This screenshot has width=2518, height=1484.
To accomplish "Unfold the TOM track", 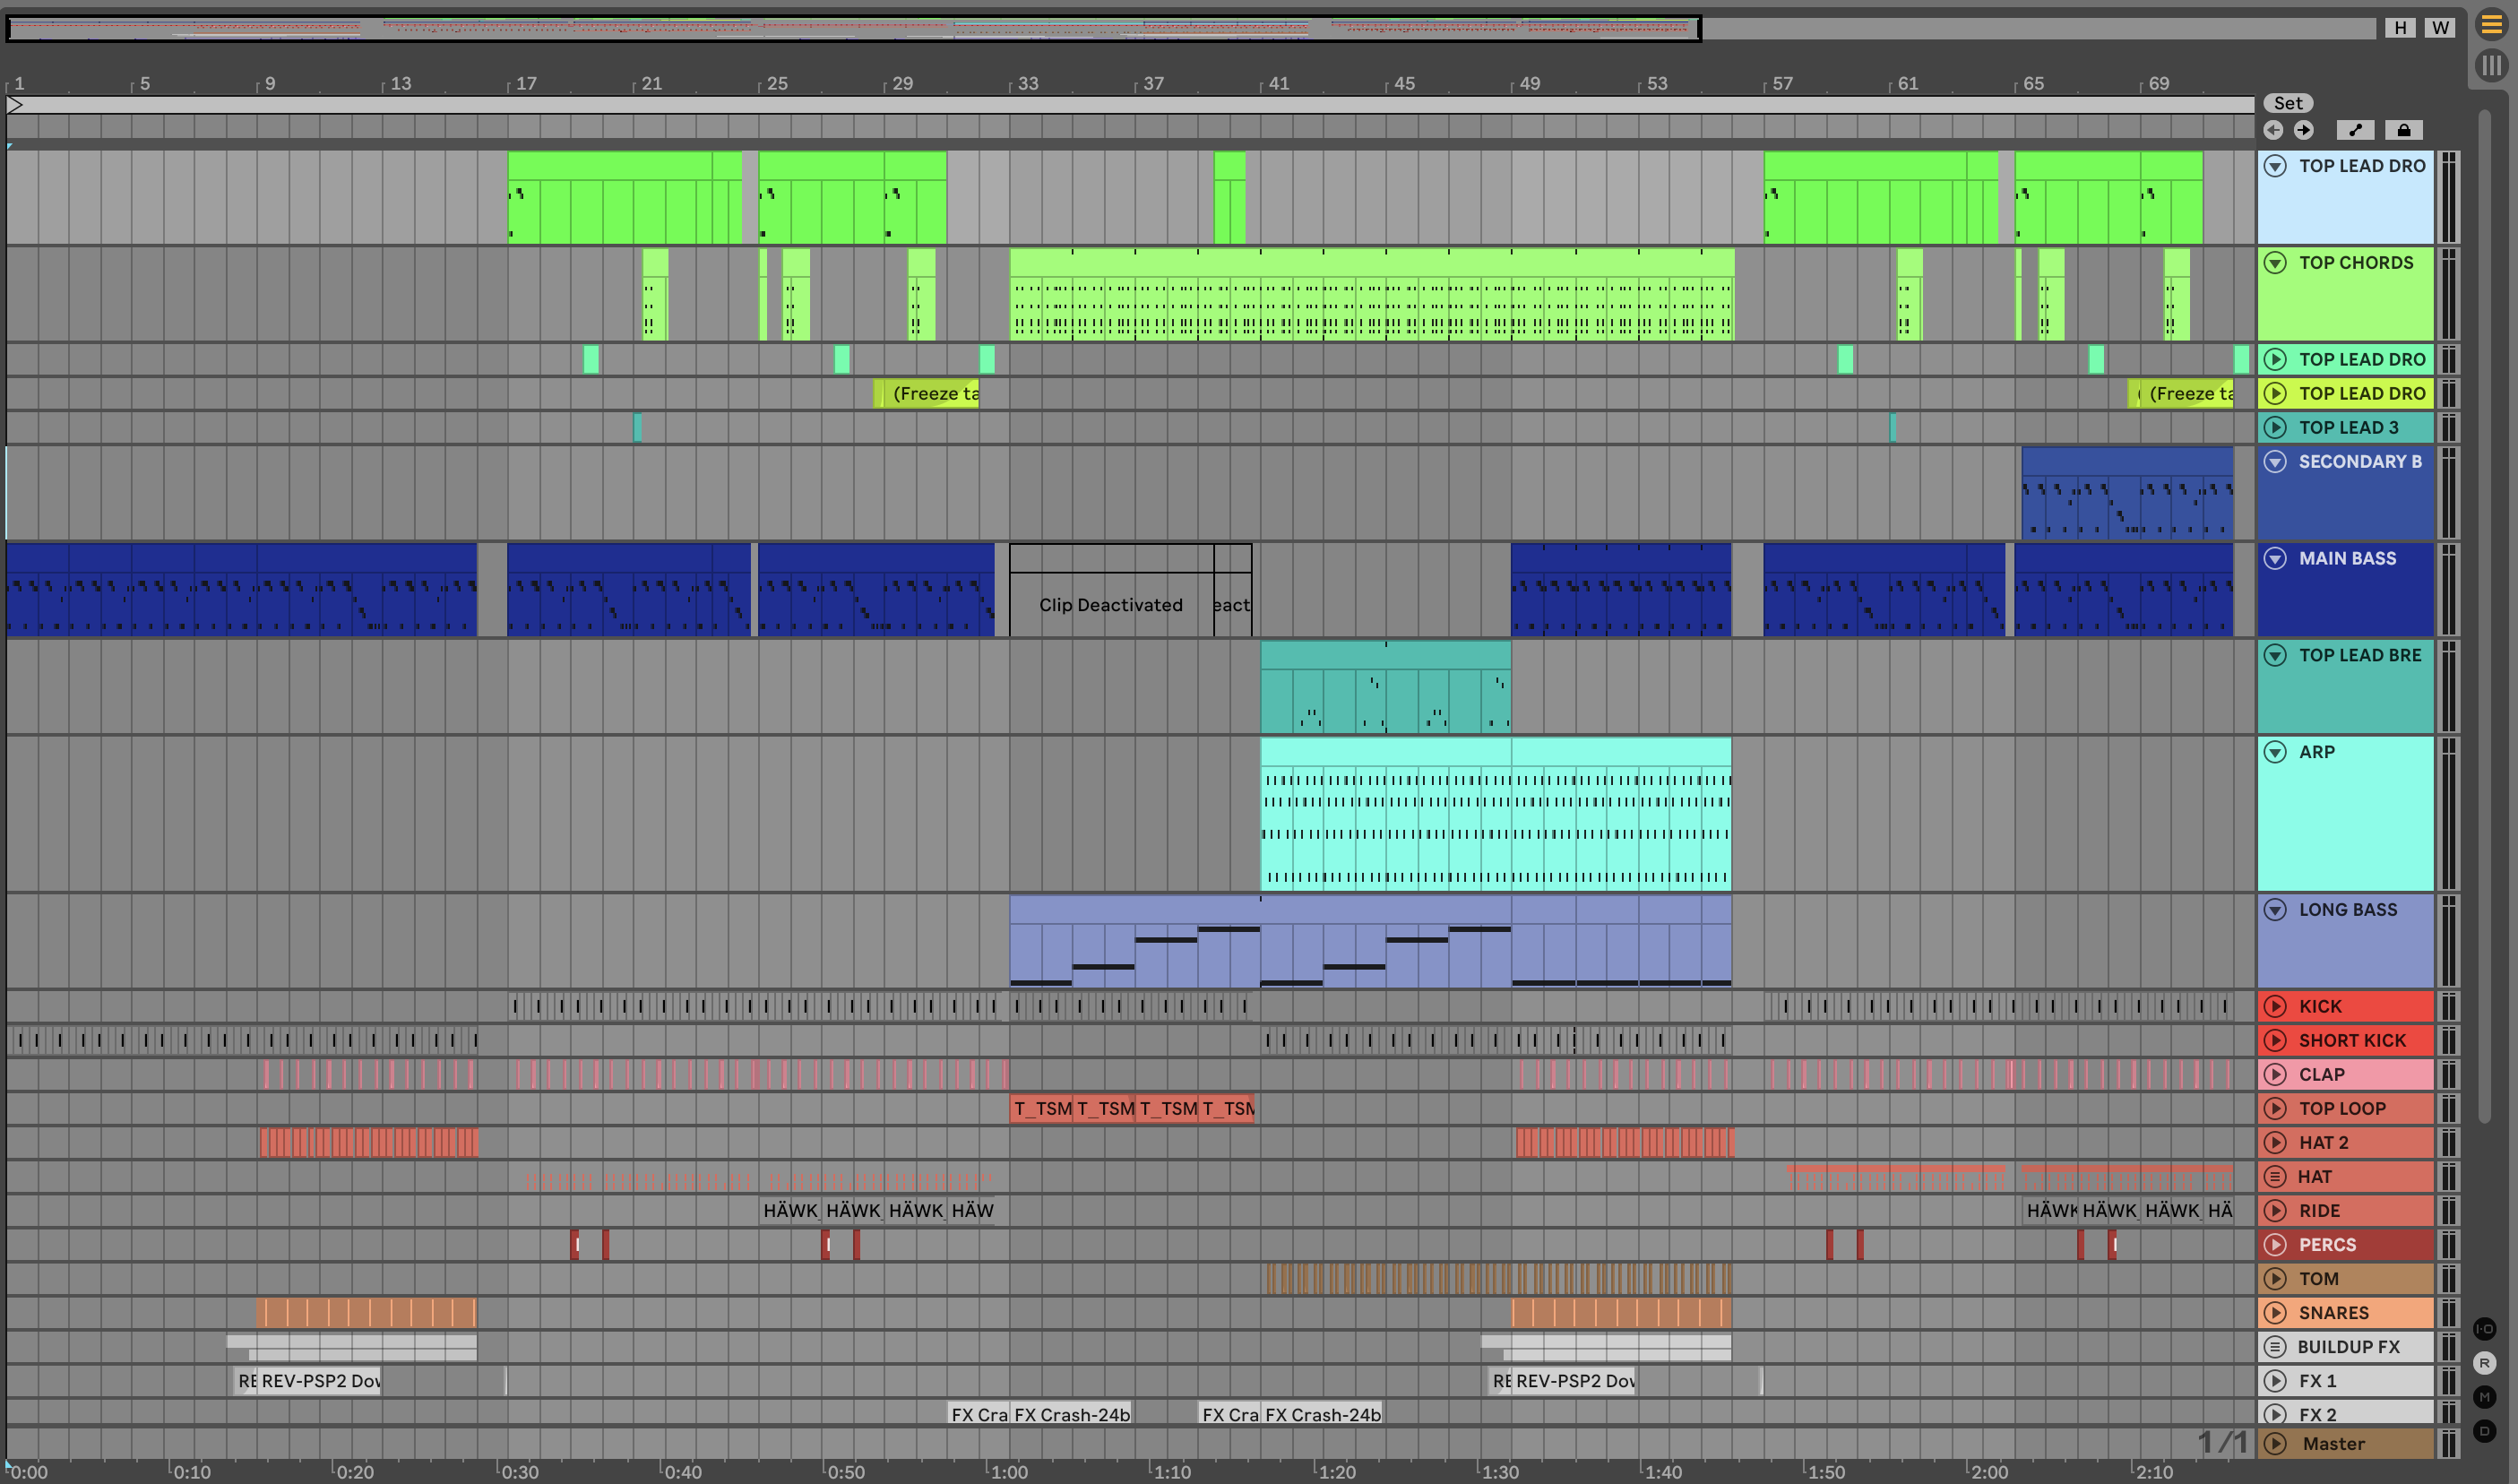I will [x=2275, y=1278].
